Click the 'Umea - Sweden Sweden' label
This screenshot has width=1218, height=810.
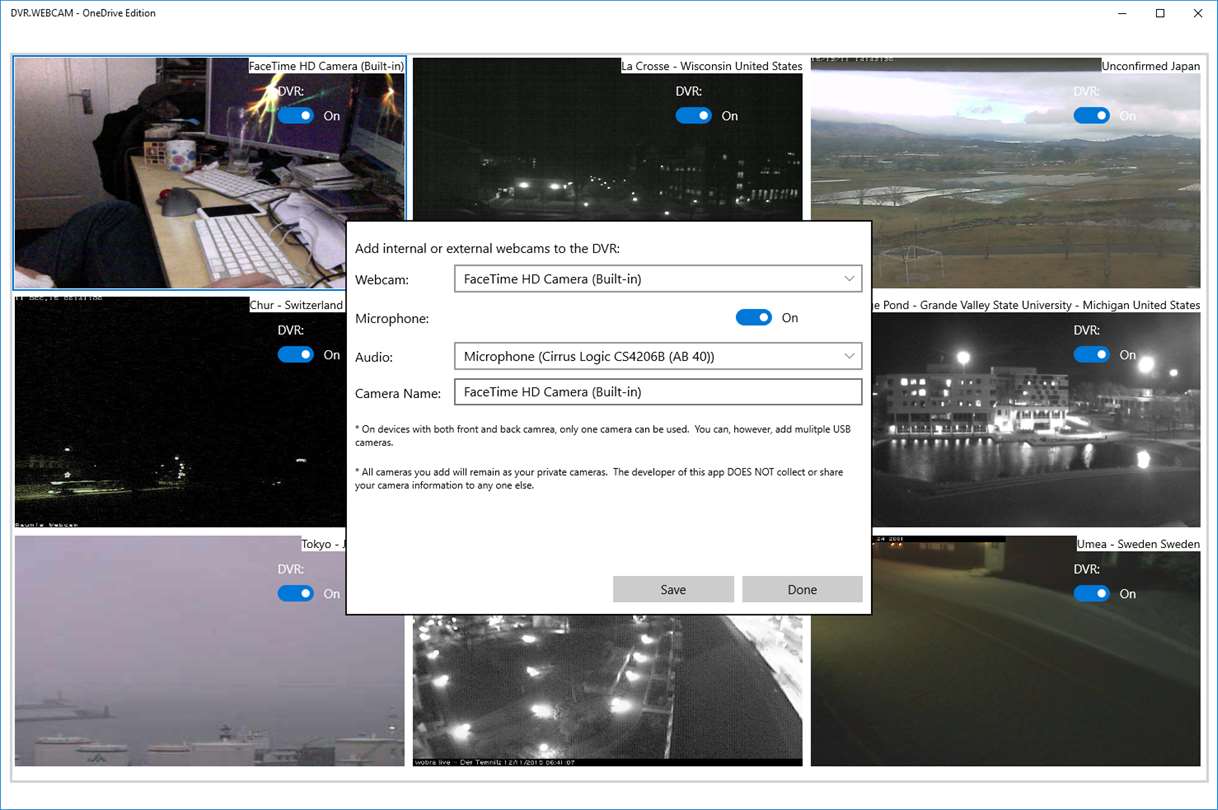[x=1138, y=544]
